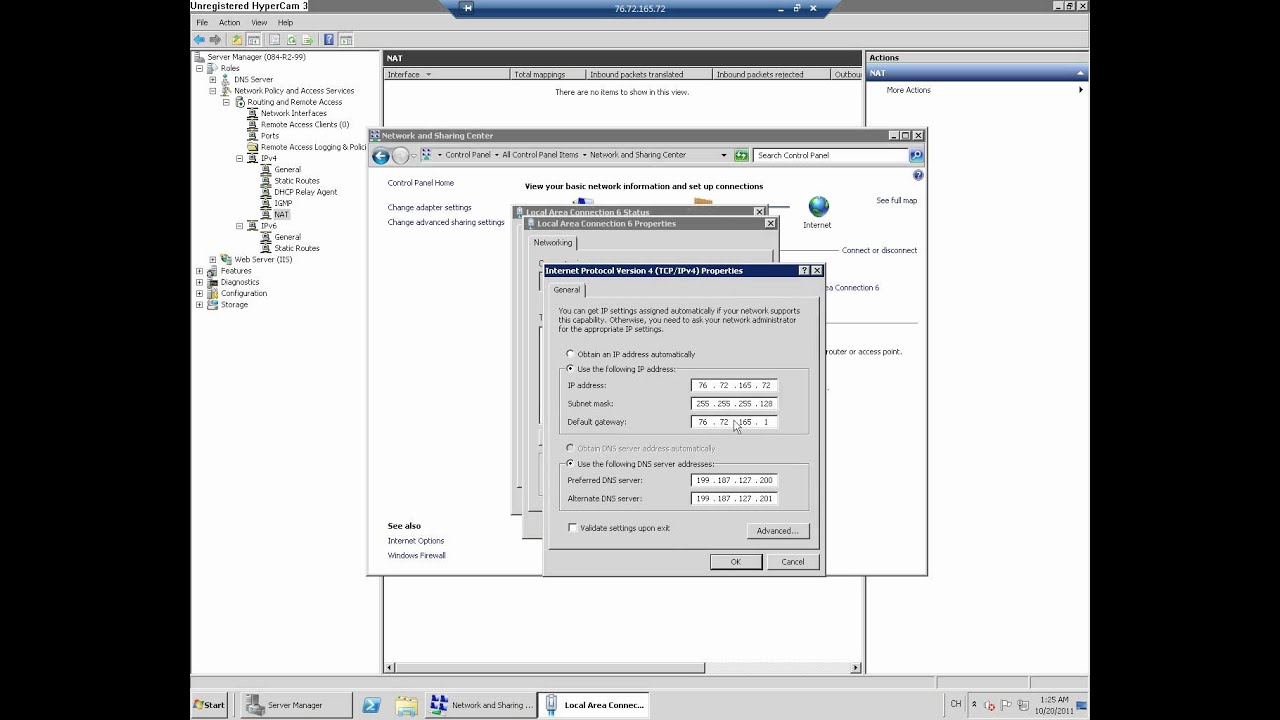
Task: Click the search magnifier icon in Control Panel
Action: (916, 155)
